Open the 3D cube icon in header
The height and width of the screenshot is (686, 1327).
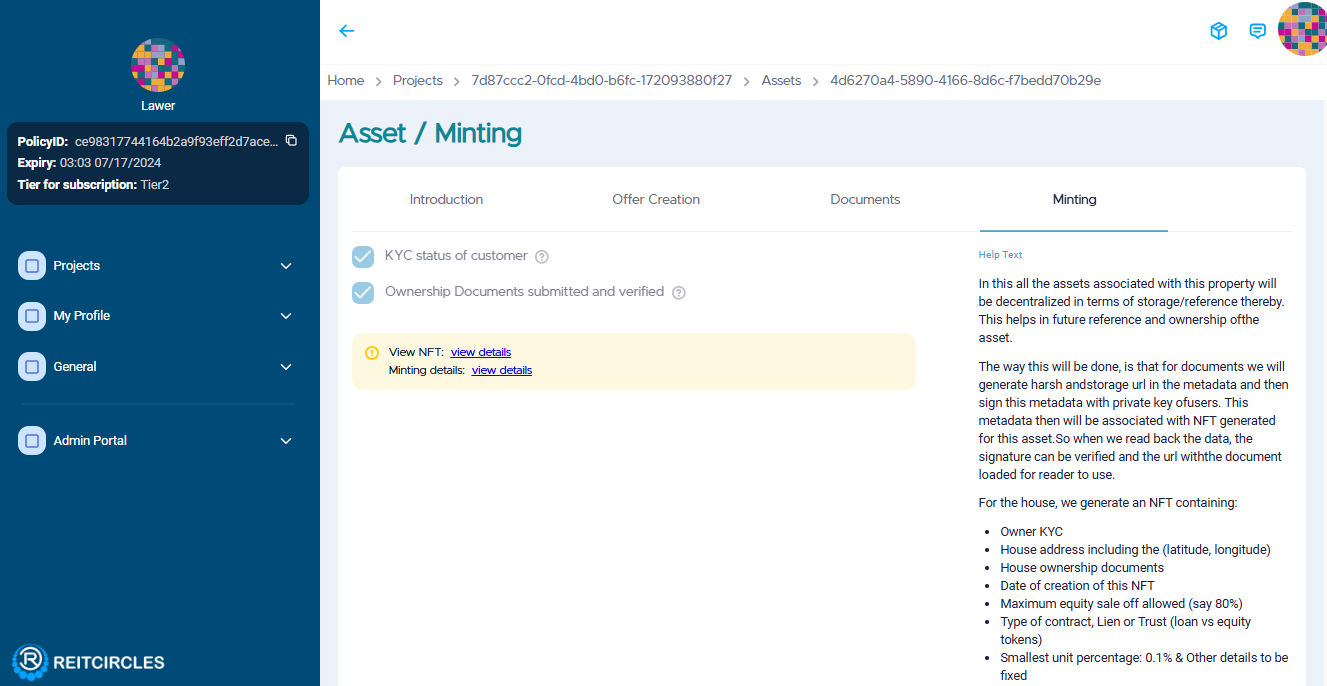(1218, 31)
